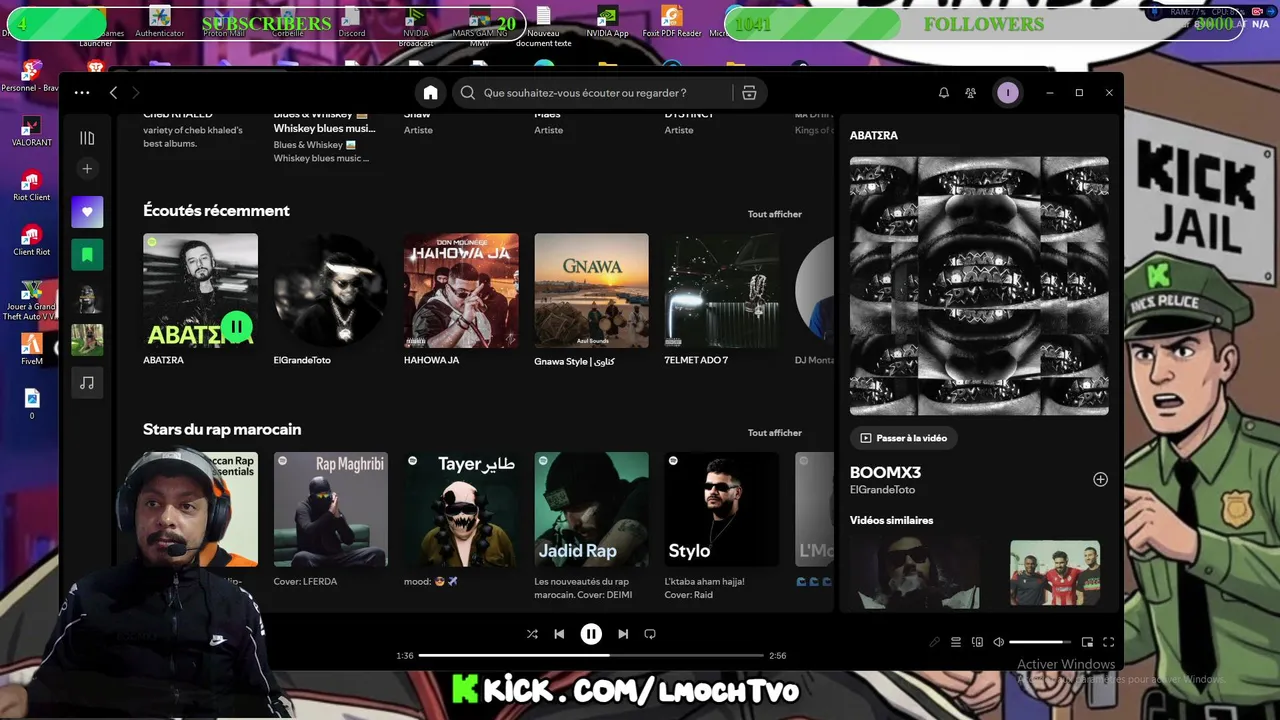Toggle repeat mode
The height and width of the screenshot is (720, 1280).
[650, 634]
